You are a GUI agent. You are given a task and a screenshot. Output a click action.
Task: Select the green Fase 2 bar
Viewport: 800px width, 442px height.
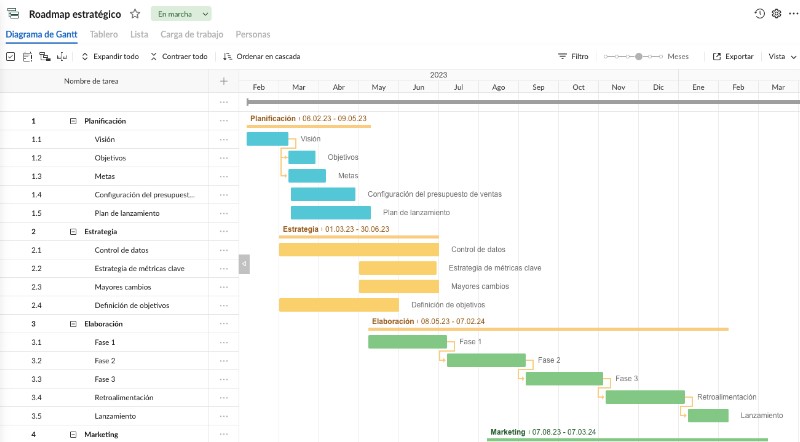tap(486, 360)
